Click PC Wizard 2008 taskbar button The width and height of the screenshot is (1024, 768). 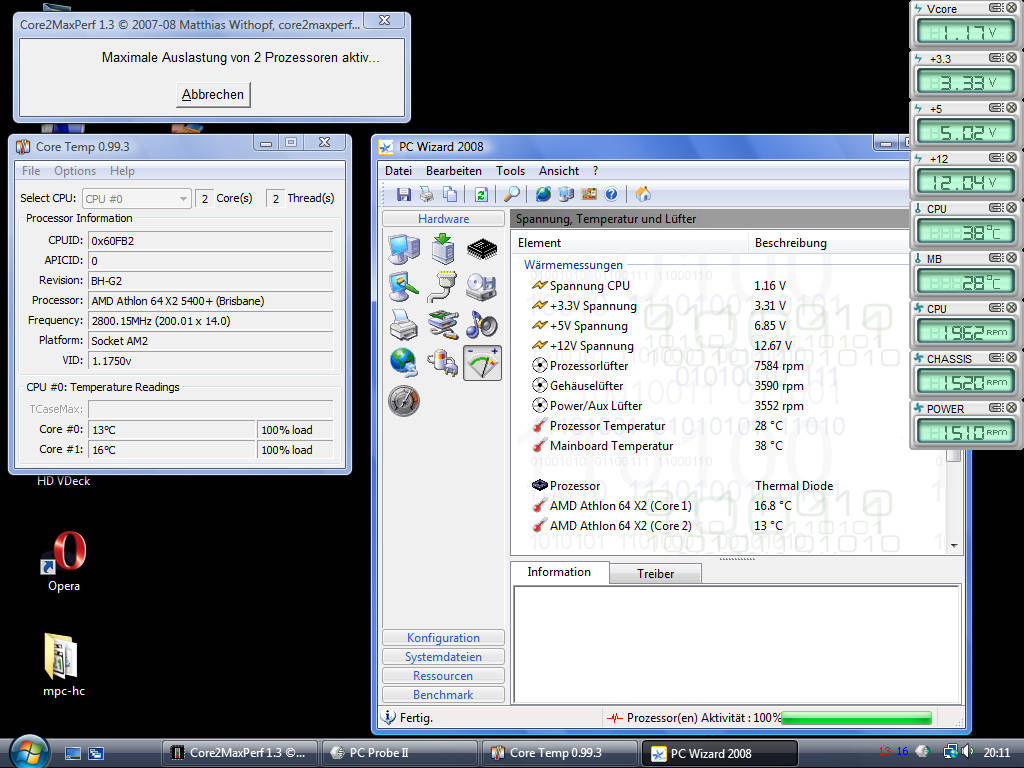[720, 753]
